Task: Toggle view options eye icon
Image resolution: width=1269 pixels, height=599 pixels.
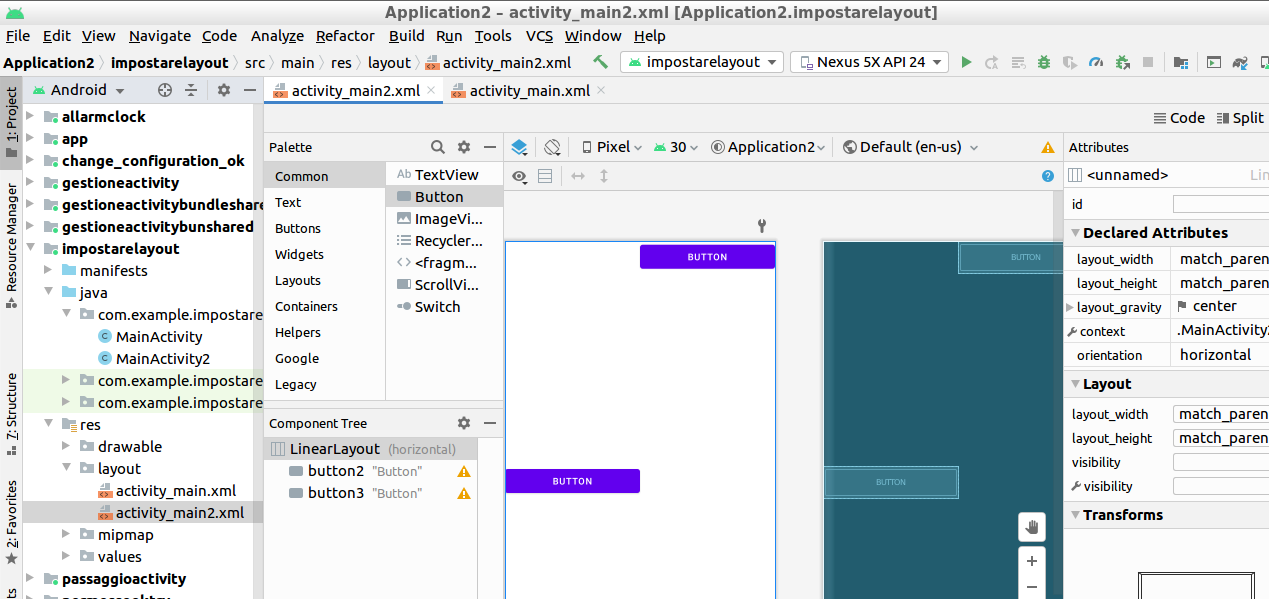Action: pyautogui.click(x=519, y=176)
